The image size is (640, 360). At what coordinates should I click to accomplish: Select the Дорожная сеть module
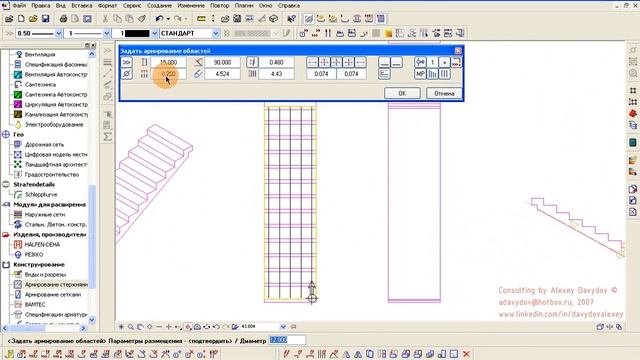(44, 144)
